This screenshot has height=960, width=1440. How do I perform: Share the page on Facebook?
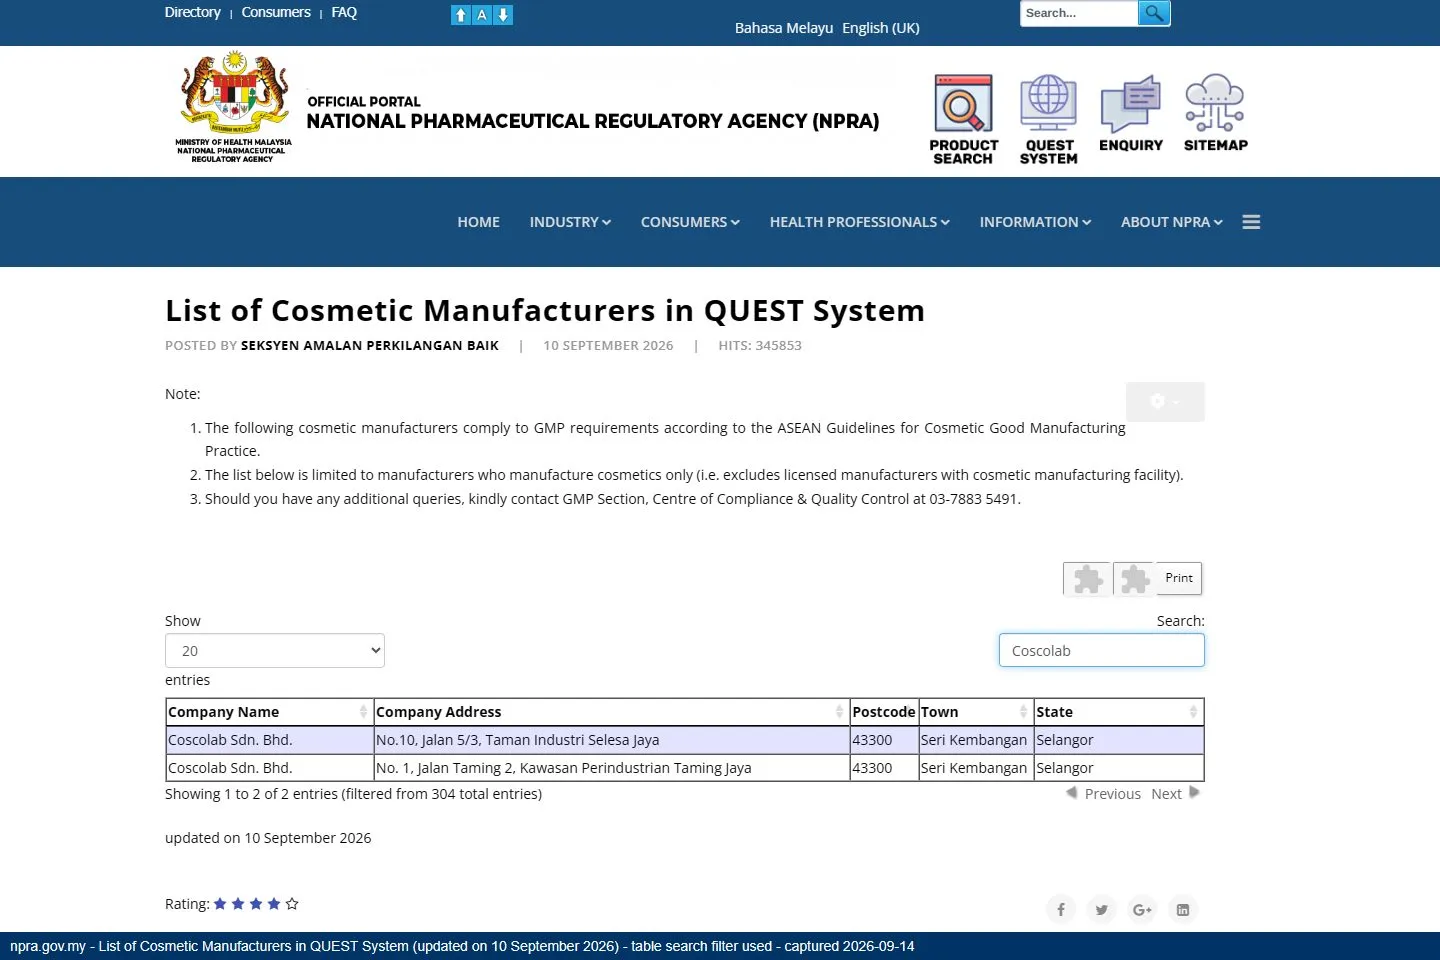1061,909
